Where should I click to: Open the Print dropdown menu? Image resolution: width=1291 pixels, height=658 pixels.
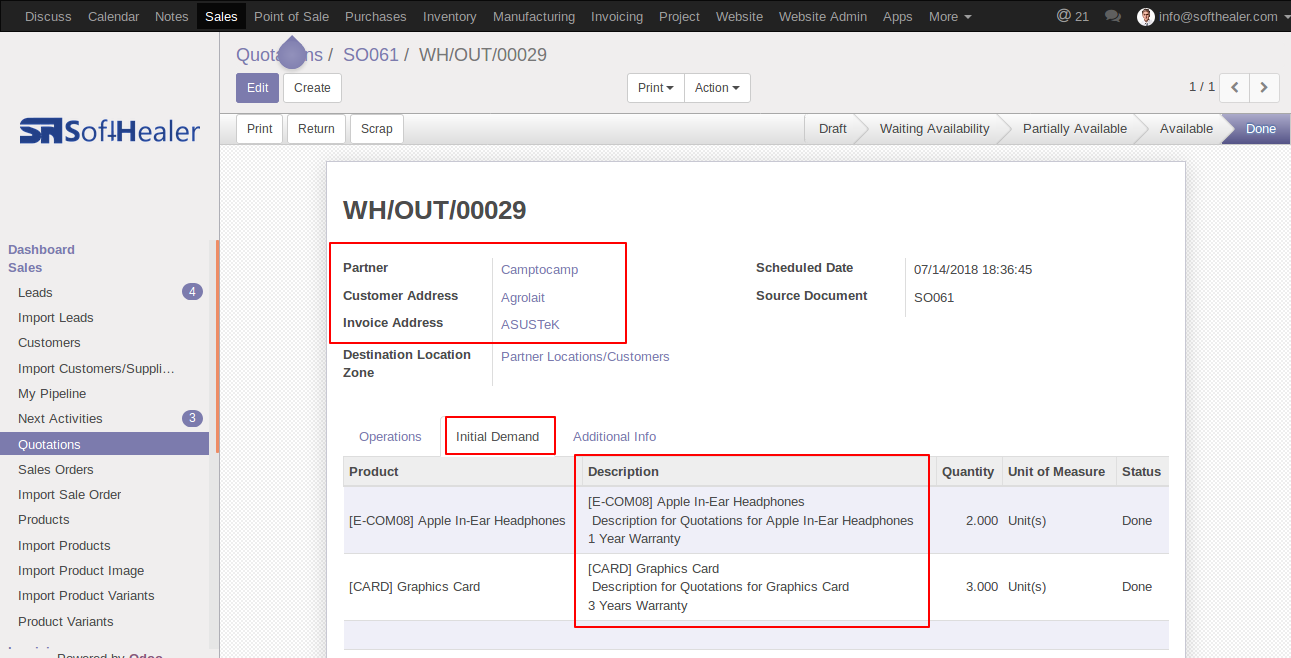(x=656, y=88)
